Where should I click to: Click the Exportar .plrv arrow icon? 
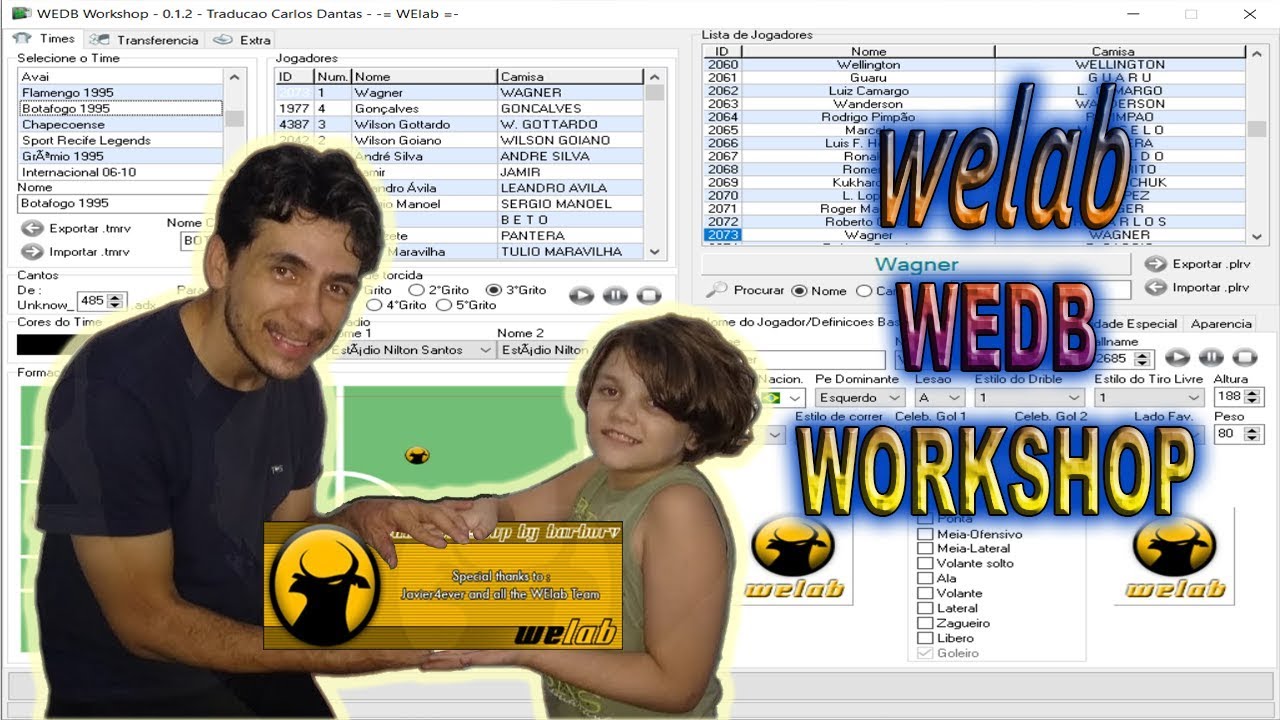point(1156,264)
